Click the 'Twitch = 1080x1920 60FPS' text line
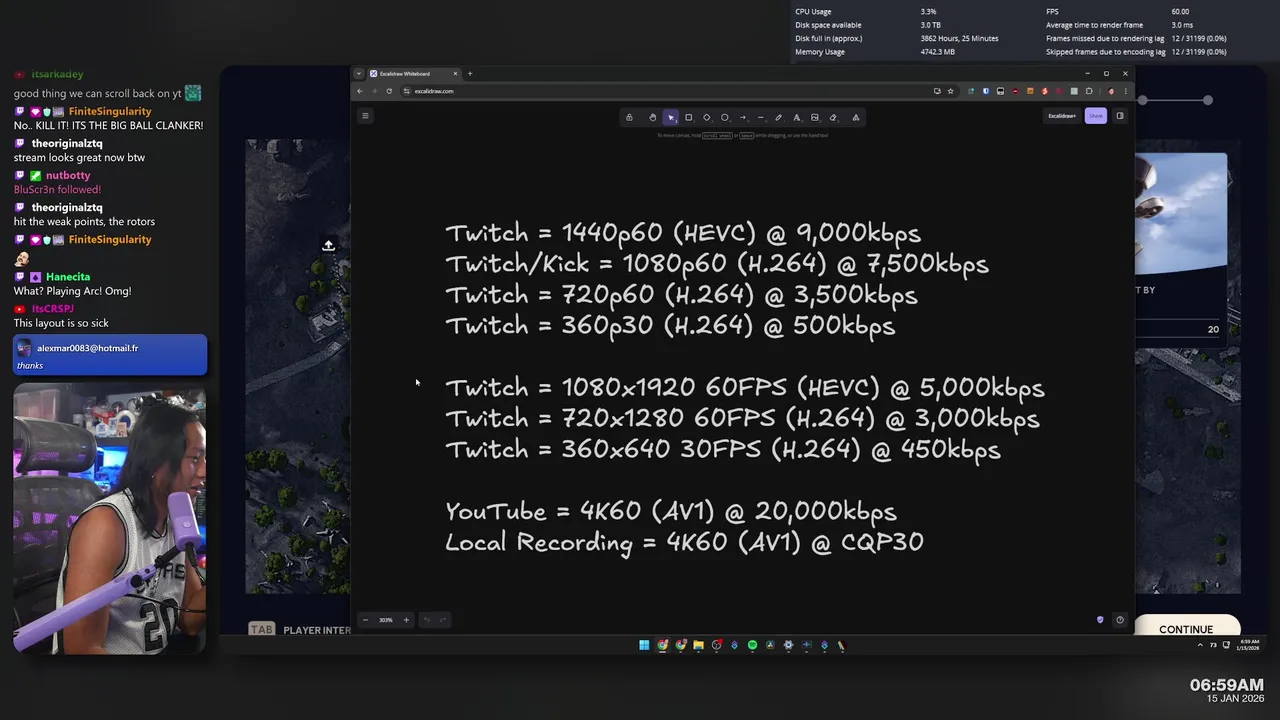This screenshot has width=1280, height=720. point(745,388)
